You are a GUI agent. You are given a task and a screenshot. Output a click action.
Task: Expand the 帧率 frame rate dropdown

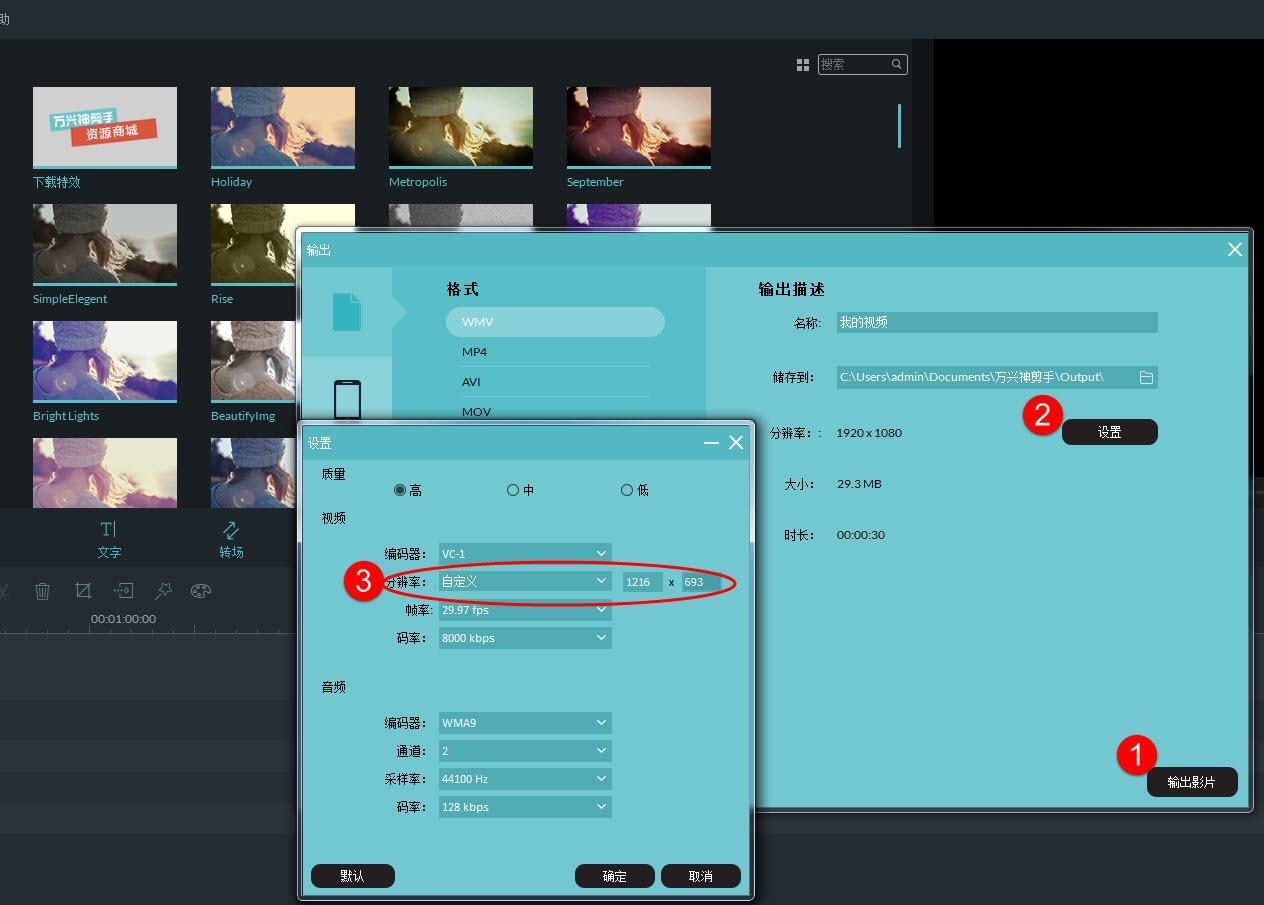[524, 609]
